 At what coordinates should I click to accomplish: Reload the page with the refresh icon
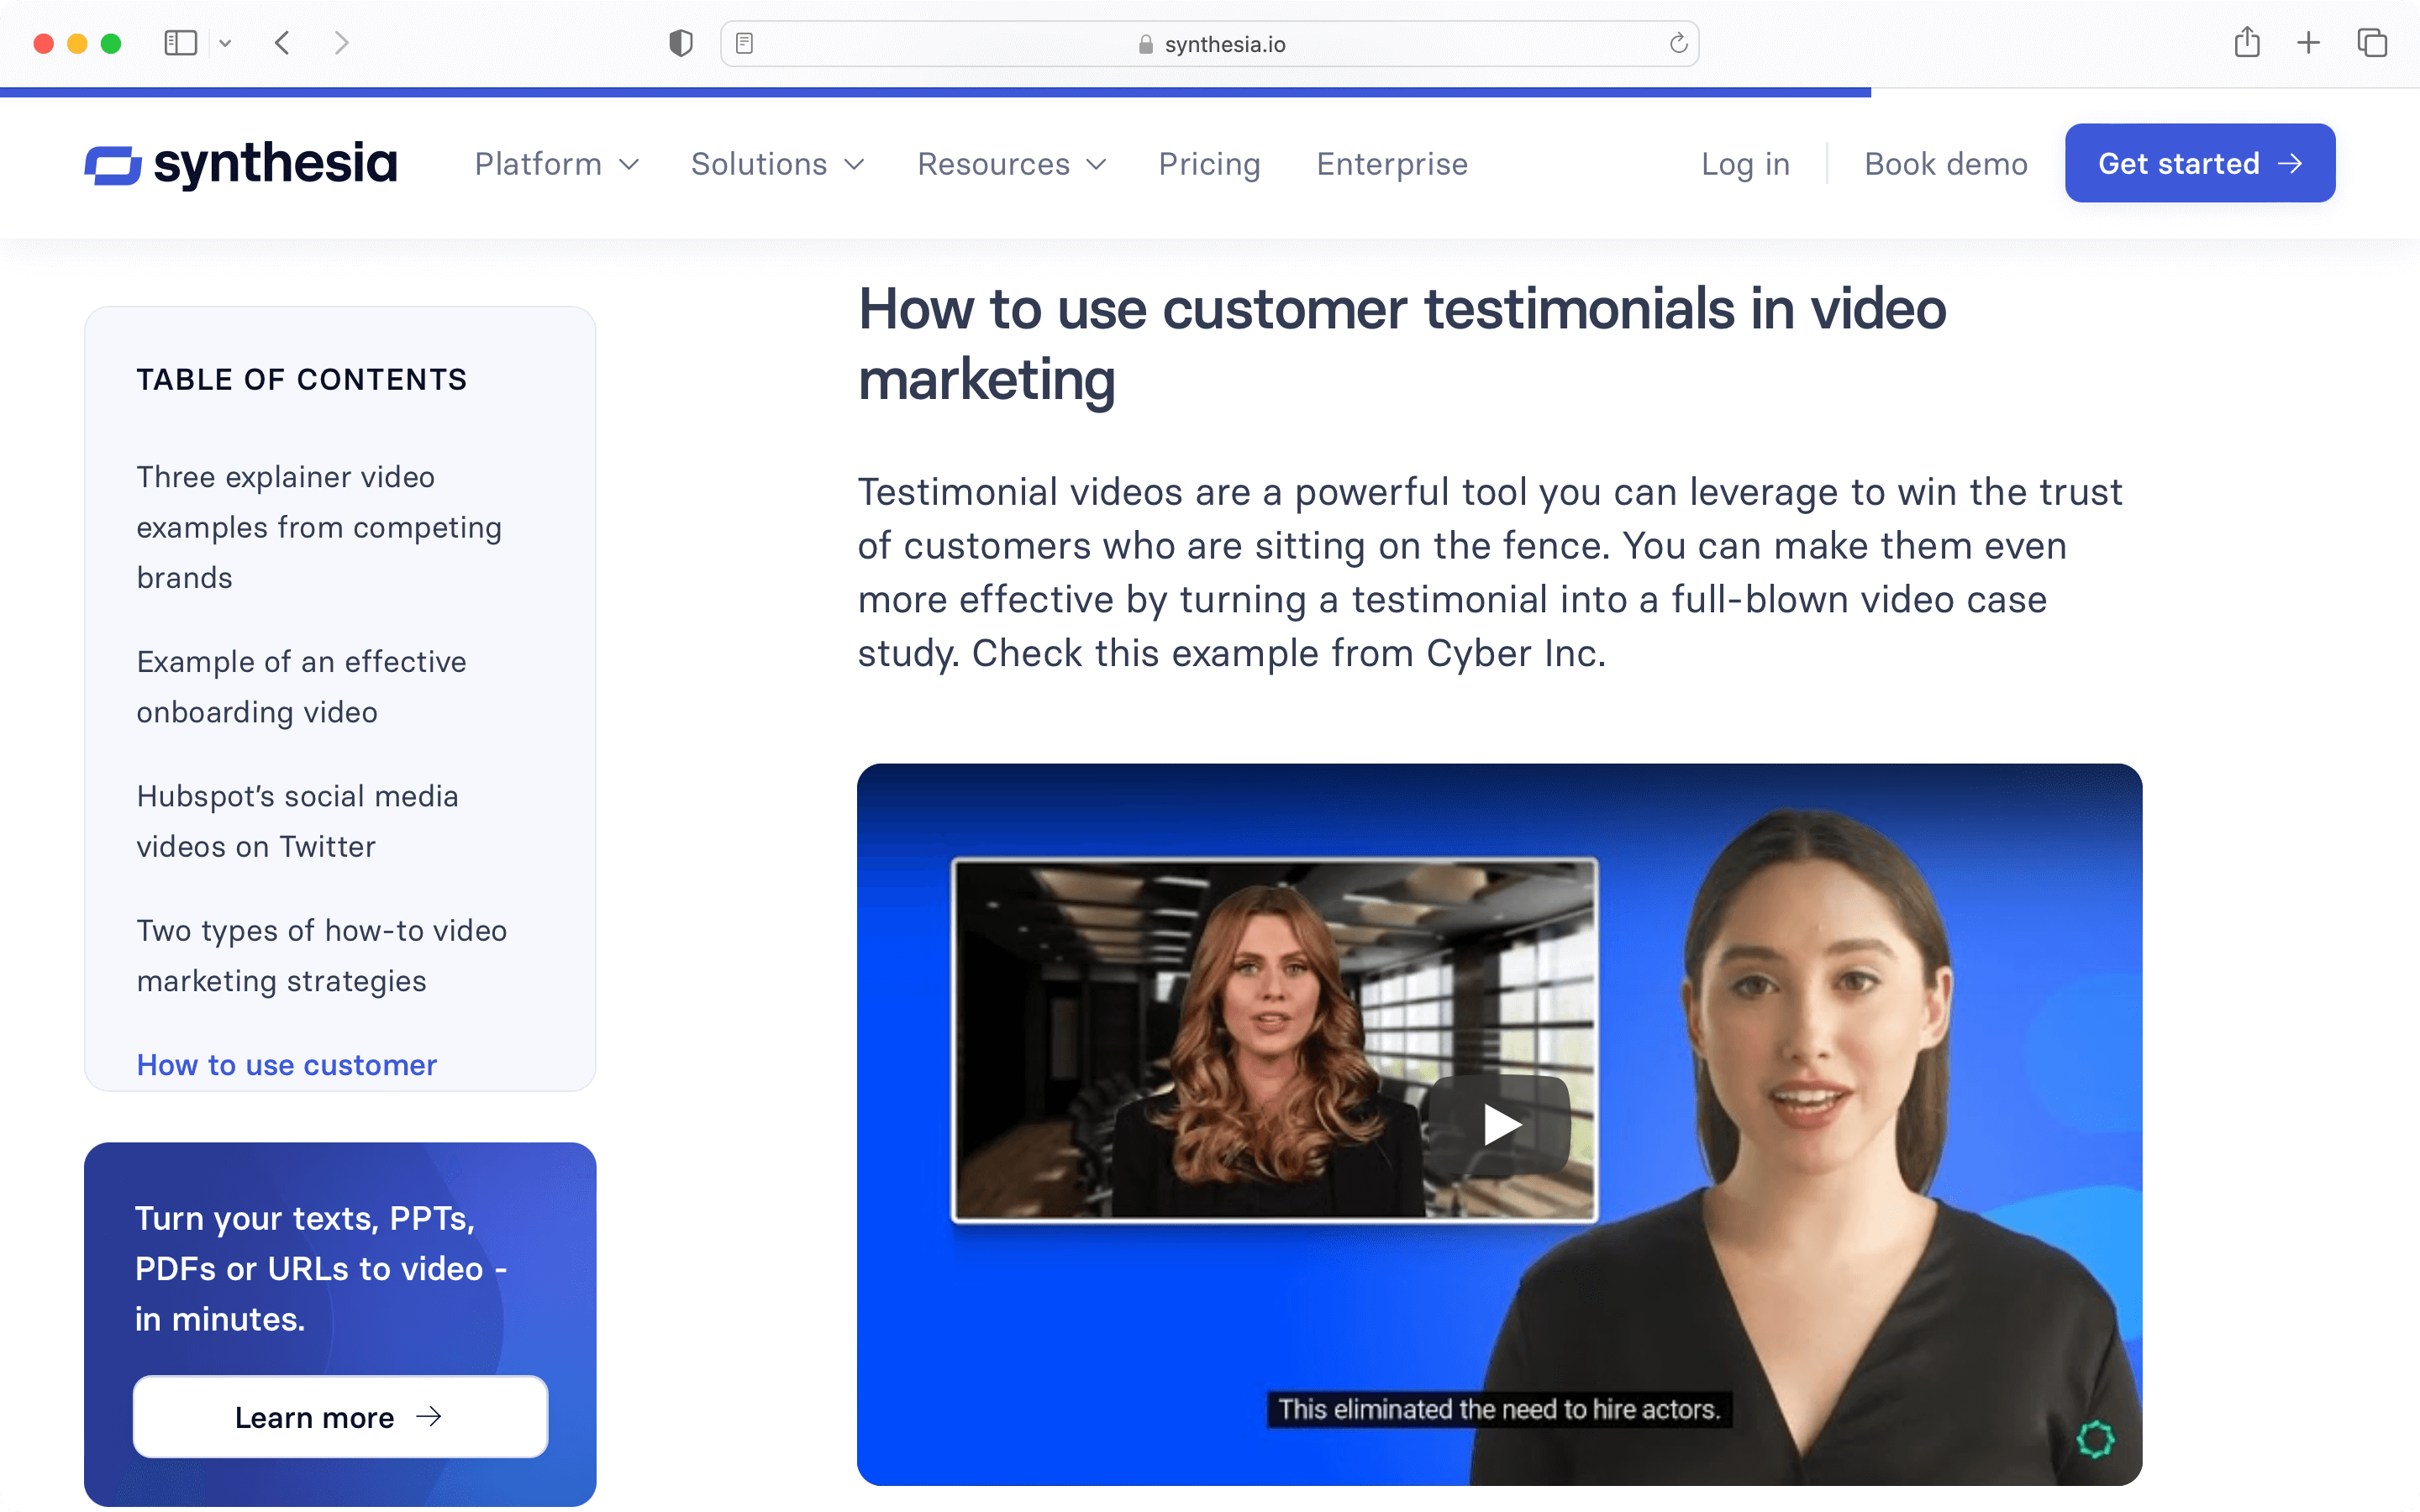click(1678, 43)
